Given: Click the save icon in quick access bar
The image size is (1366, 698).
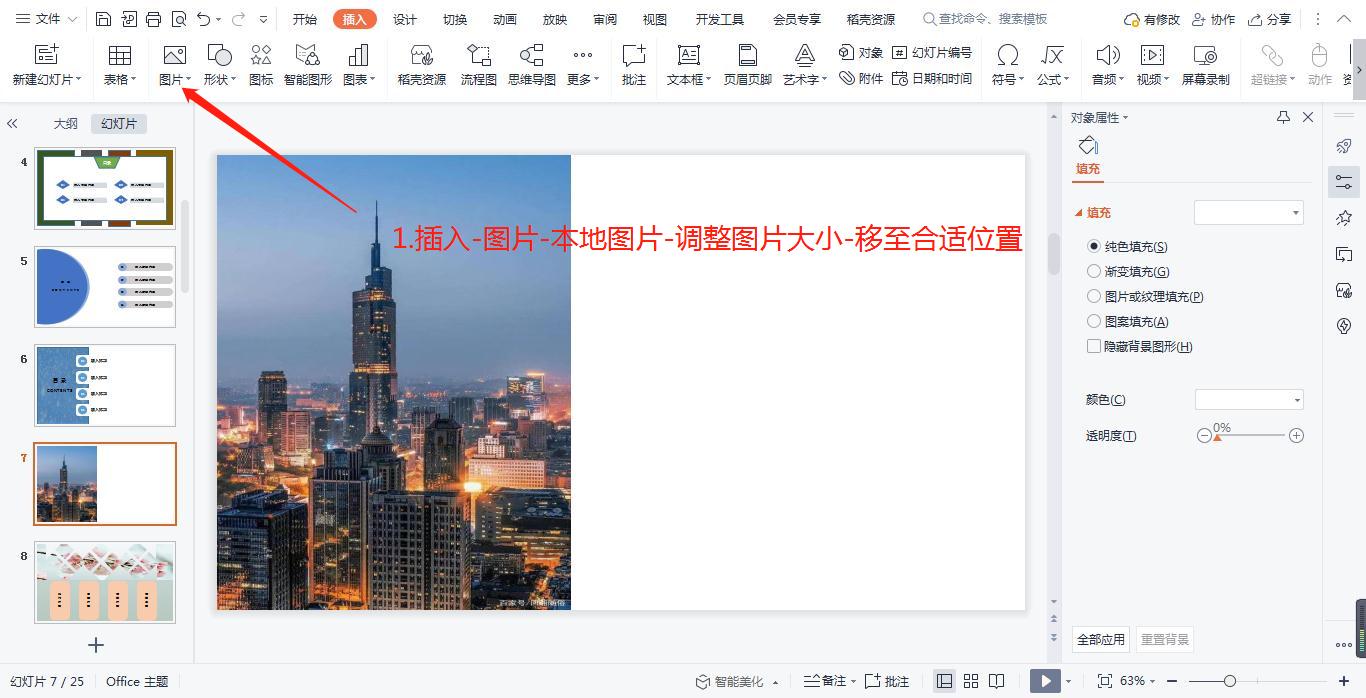Looking at the screenshot, I should [104, 19].
